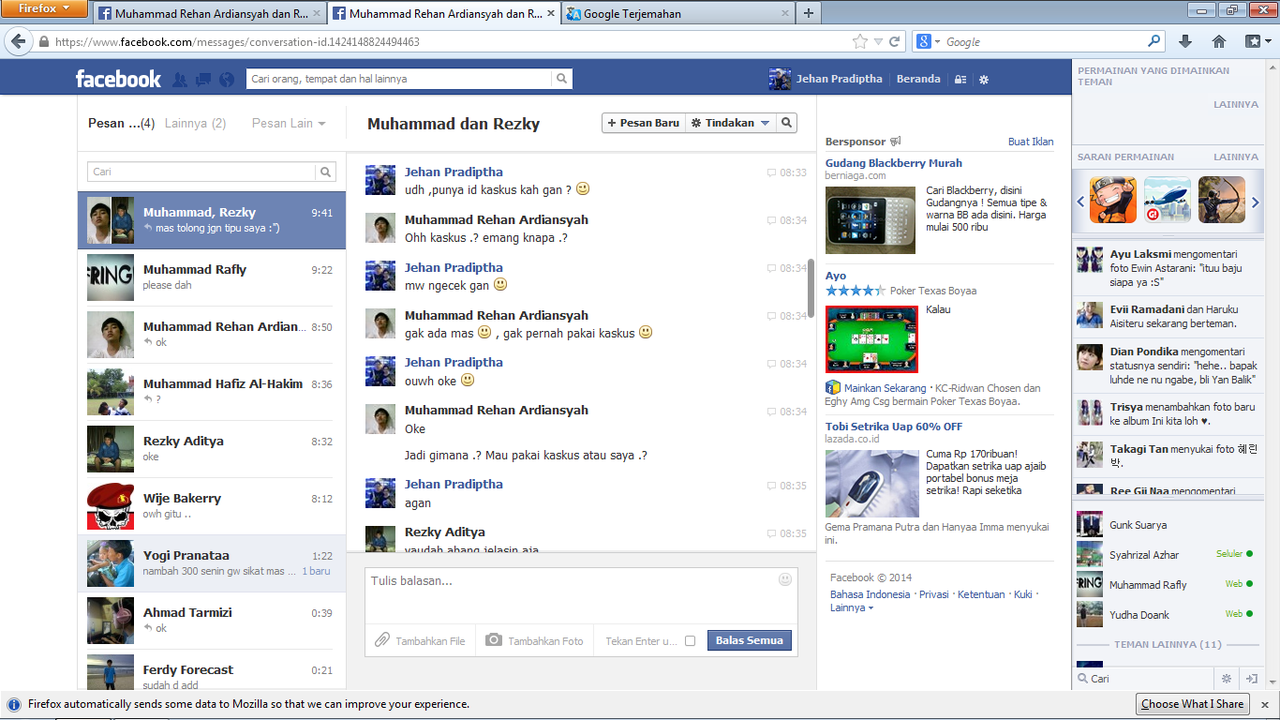Hide chat sidebar arrow icon
The image size is (1280, 720).
pyautogui.click(x=1252, y=678)
